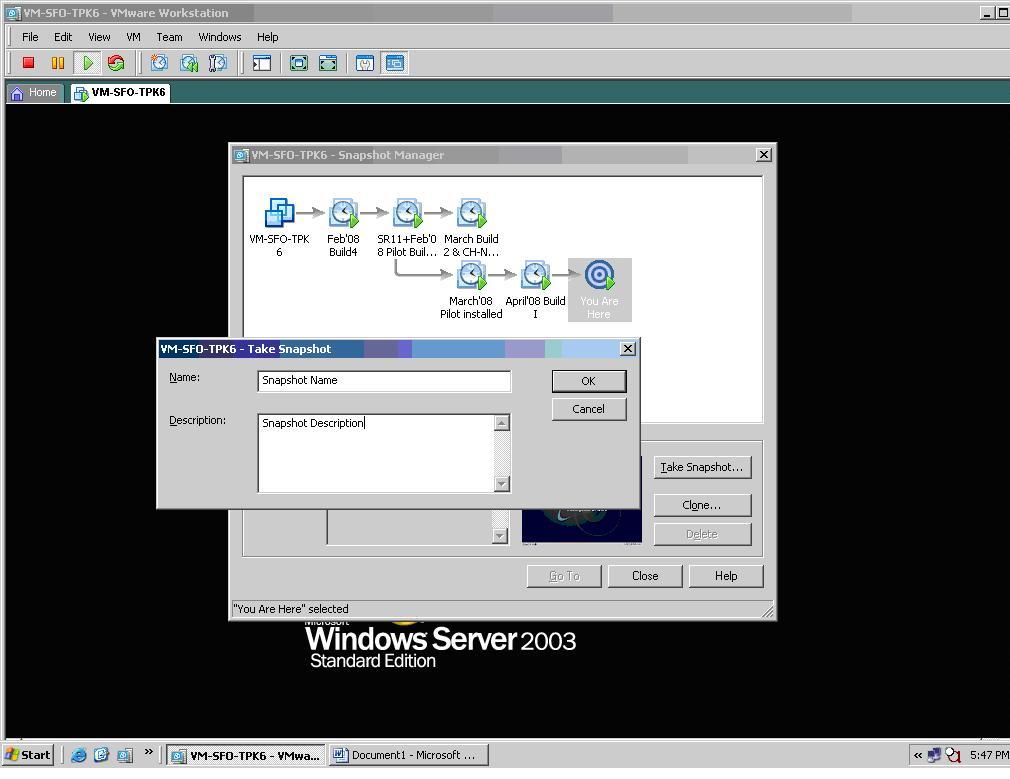This screenshot has width=1010, height=779.
Task: Click the Quick Switch toolbar icon
Action: (328, 63)
